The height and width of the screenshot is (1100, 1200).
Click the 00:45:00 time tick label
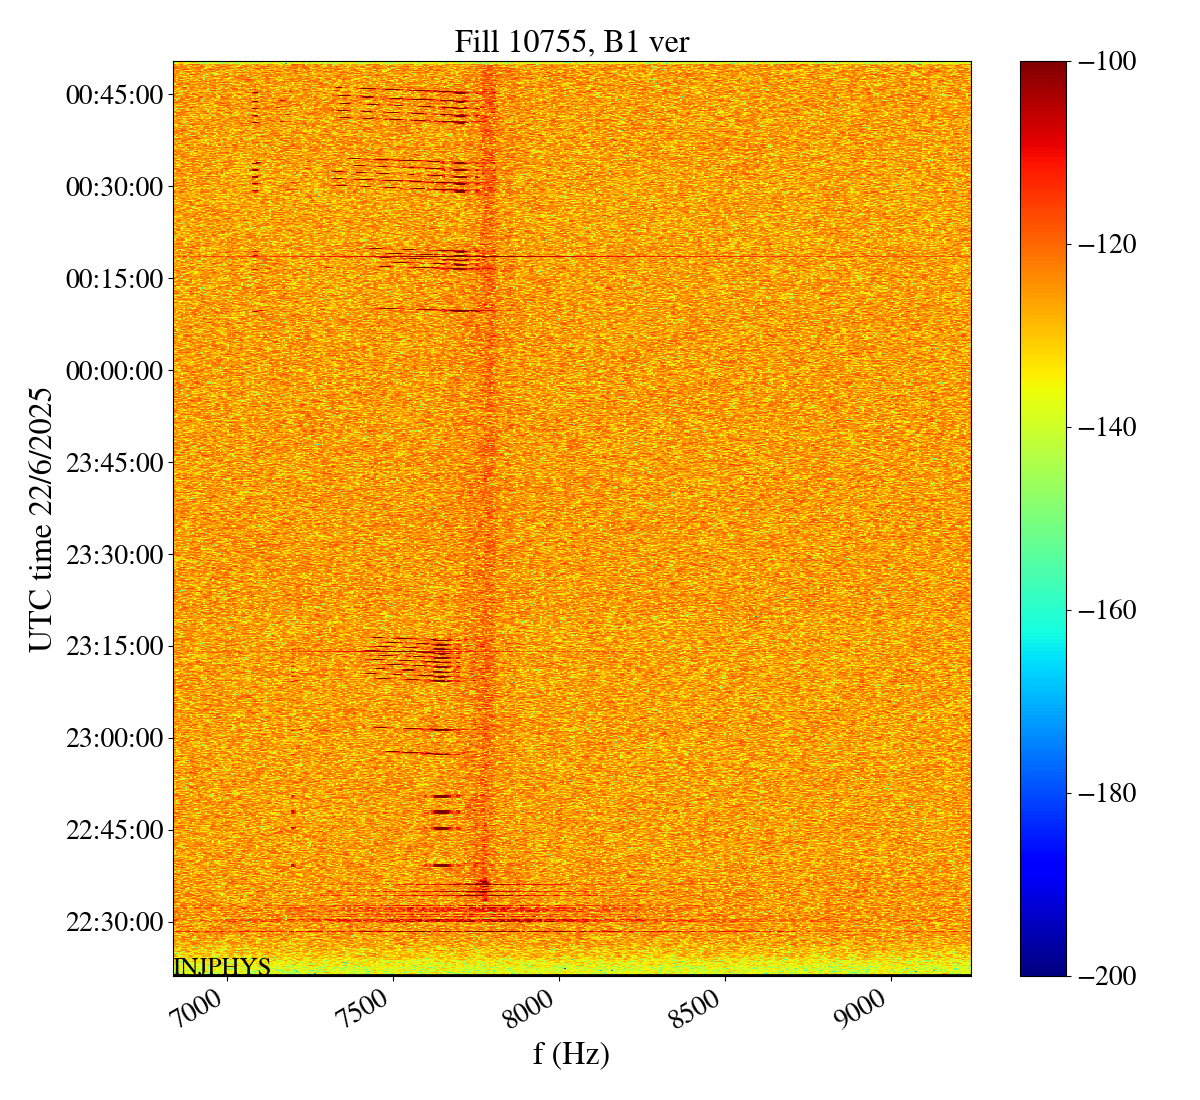[114, 95]
